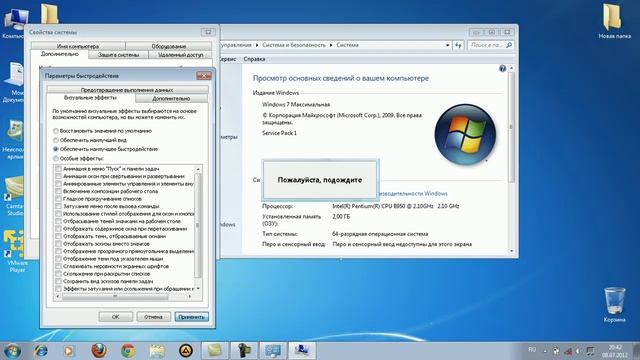Click the RU language indicator

click(x=532, y=350)
